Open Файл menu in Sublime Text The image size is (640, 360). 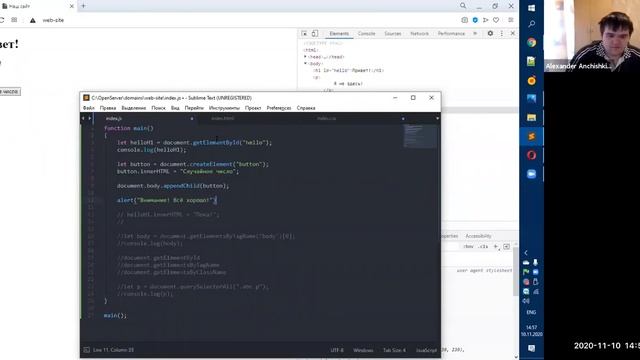(89, 108)
